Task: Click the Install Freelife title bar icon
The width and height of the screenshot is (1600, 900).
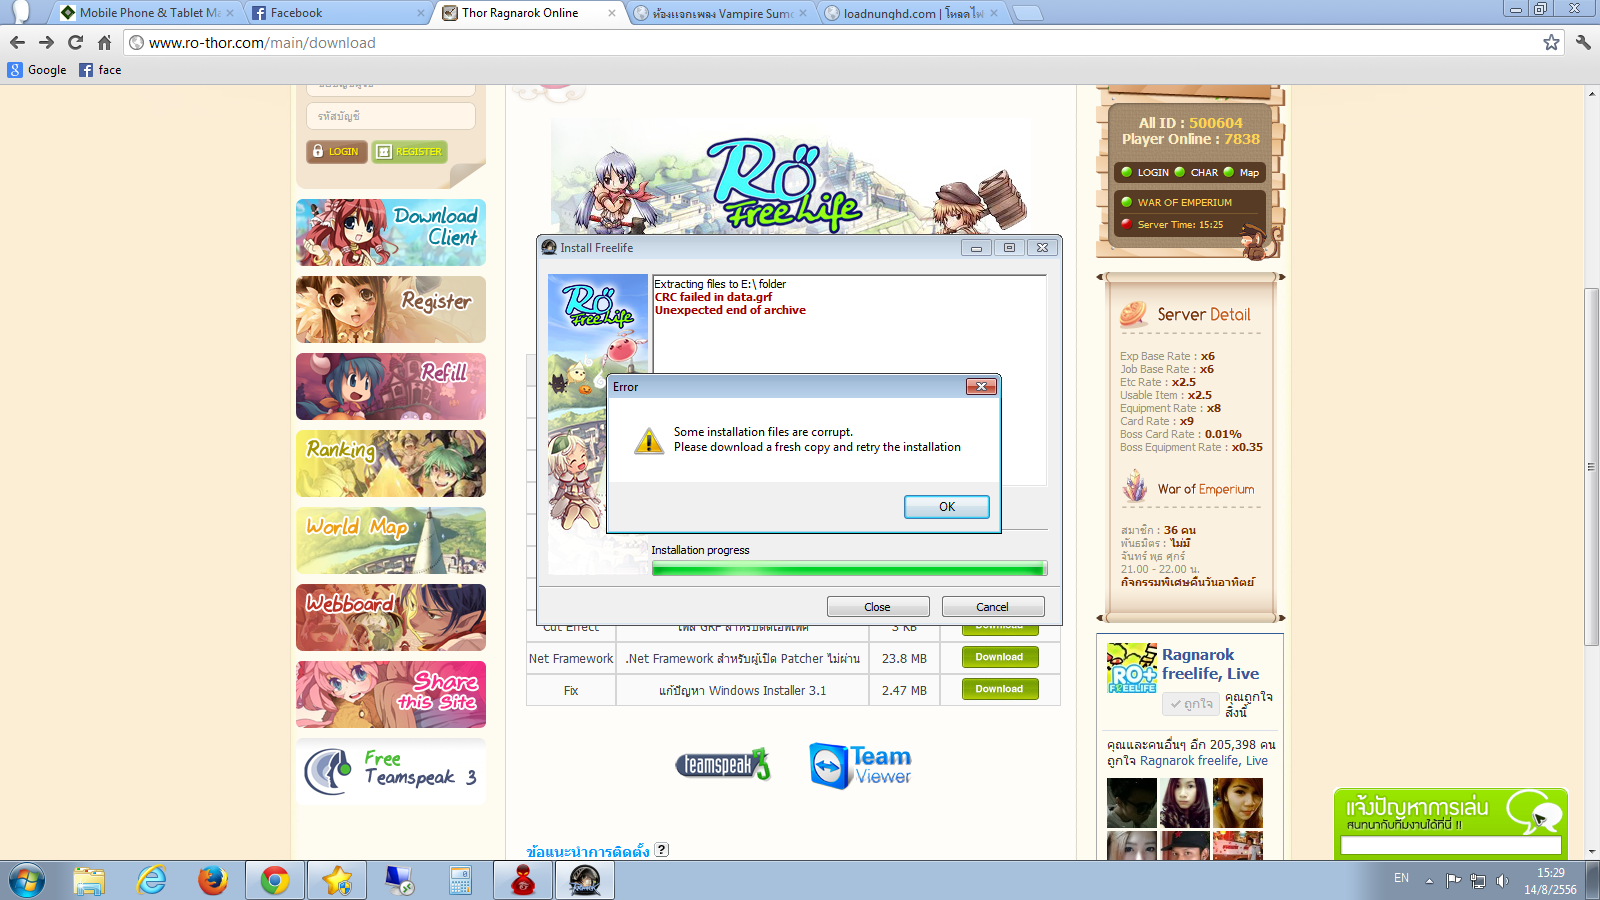Action: tap(549, 248)
